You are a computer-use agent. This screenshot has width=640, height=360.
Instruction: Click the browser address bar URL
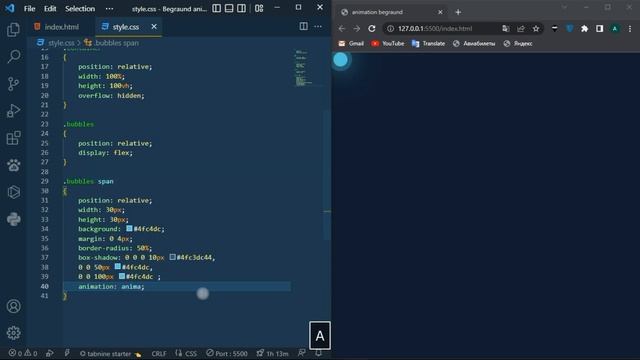click(x=435, y=29)
